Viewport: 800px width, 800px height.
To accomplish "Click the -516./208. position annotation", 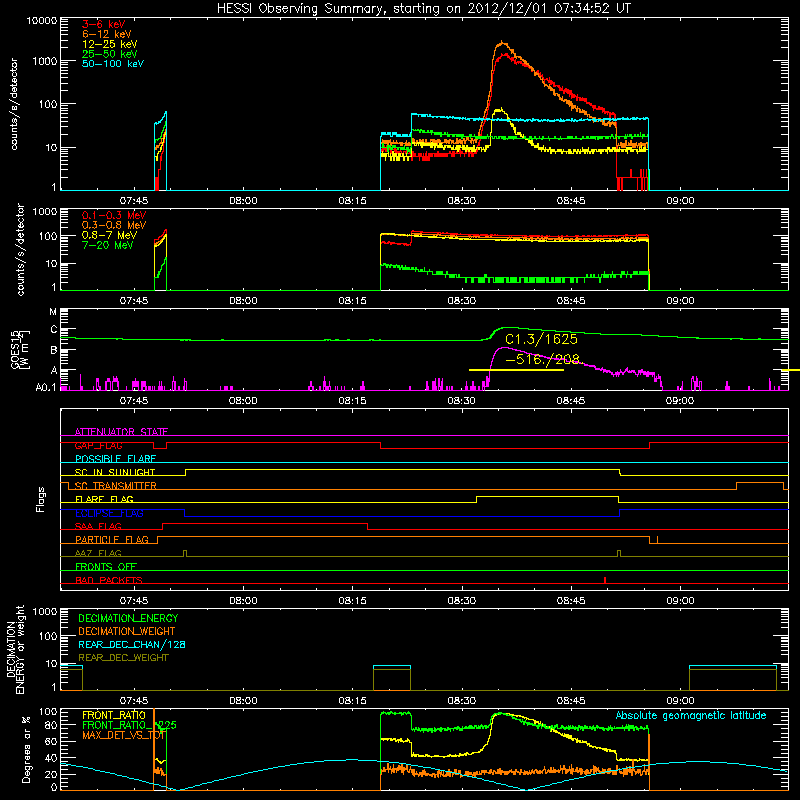I will point(543,359).
